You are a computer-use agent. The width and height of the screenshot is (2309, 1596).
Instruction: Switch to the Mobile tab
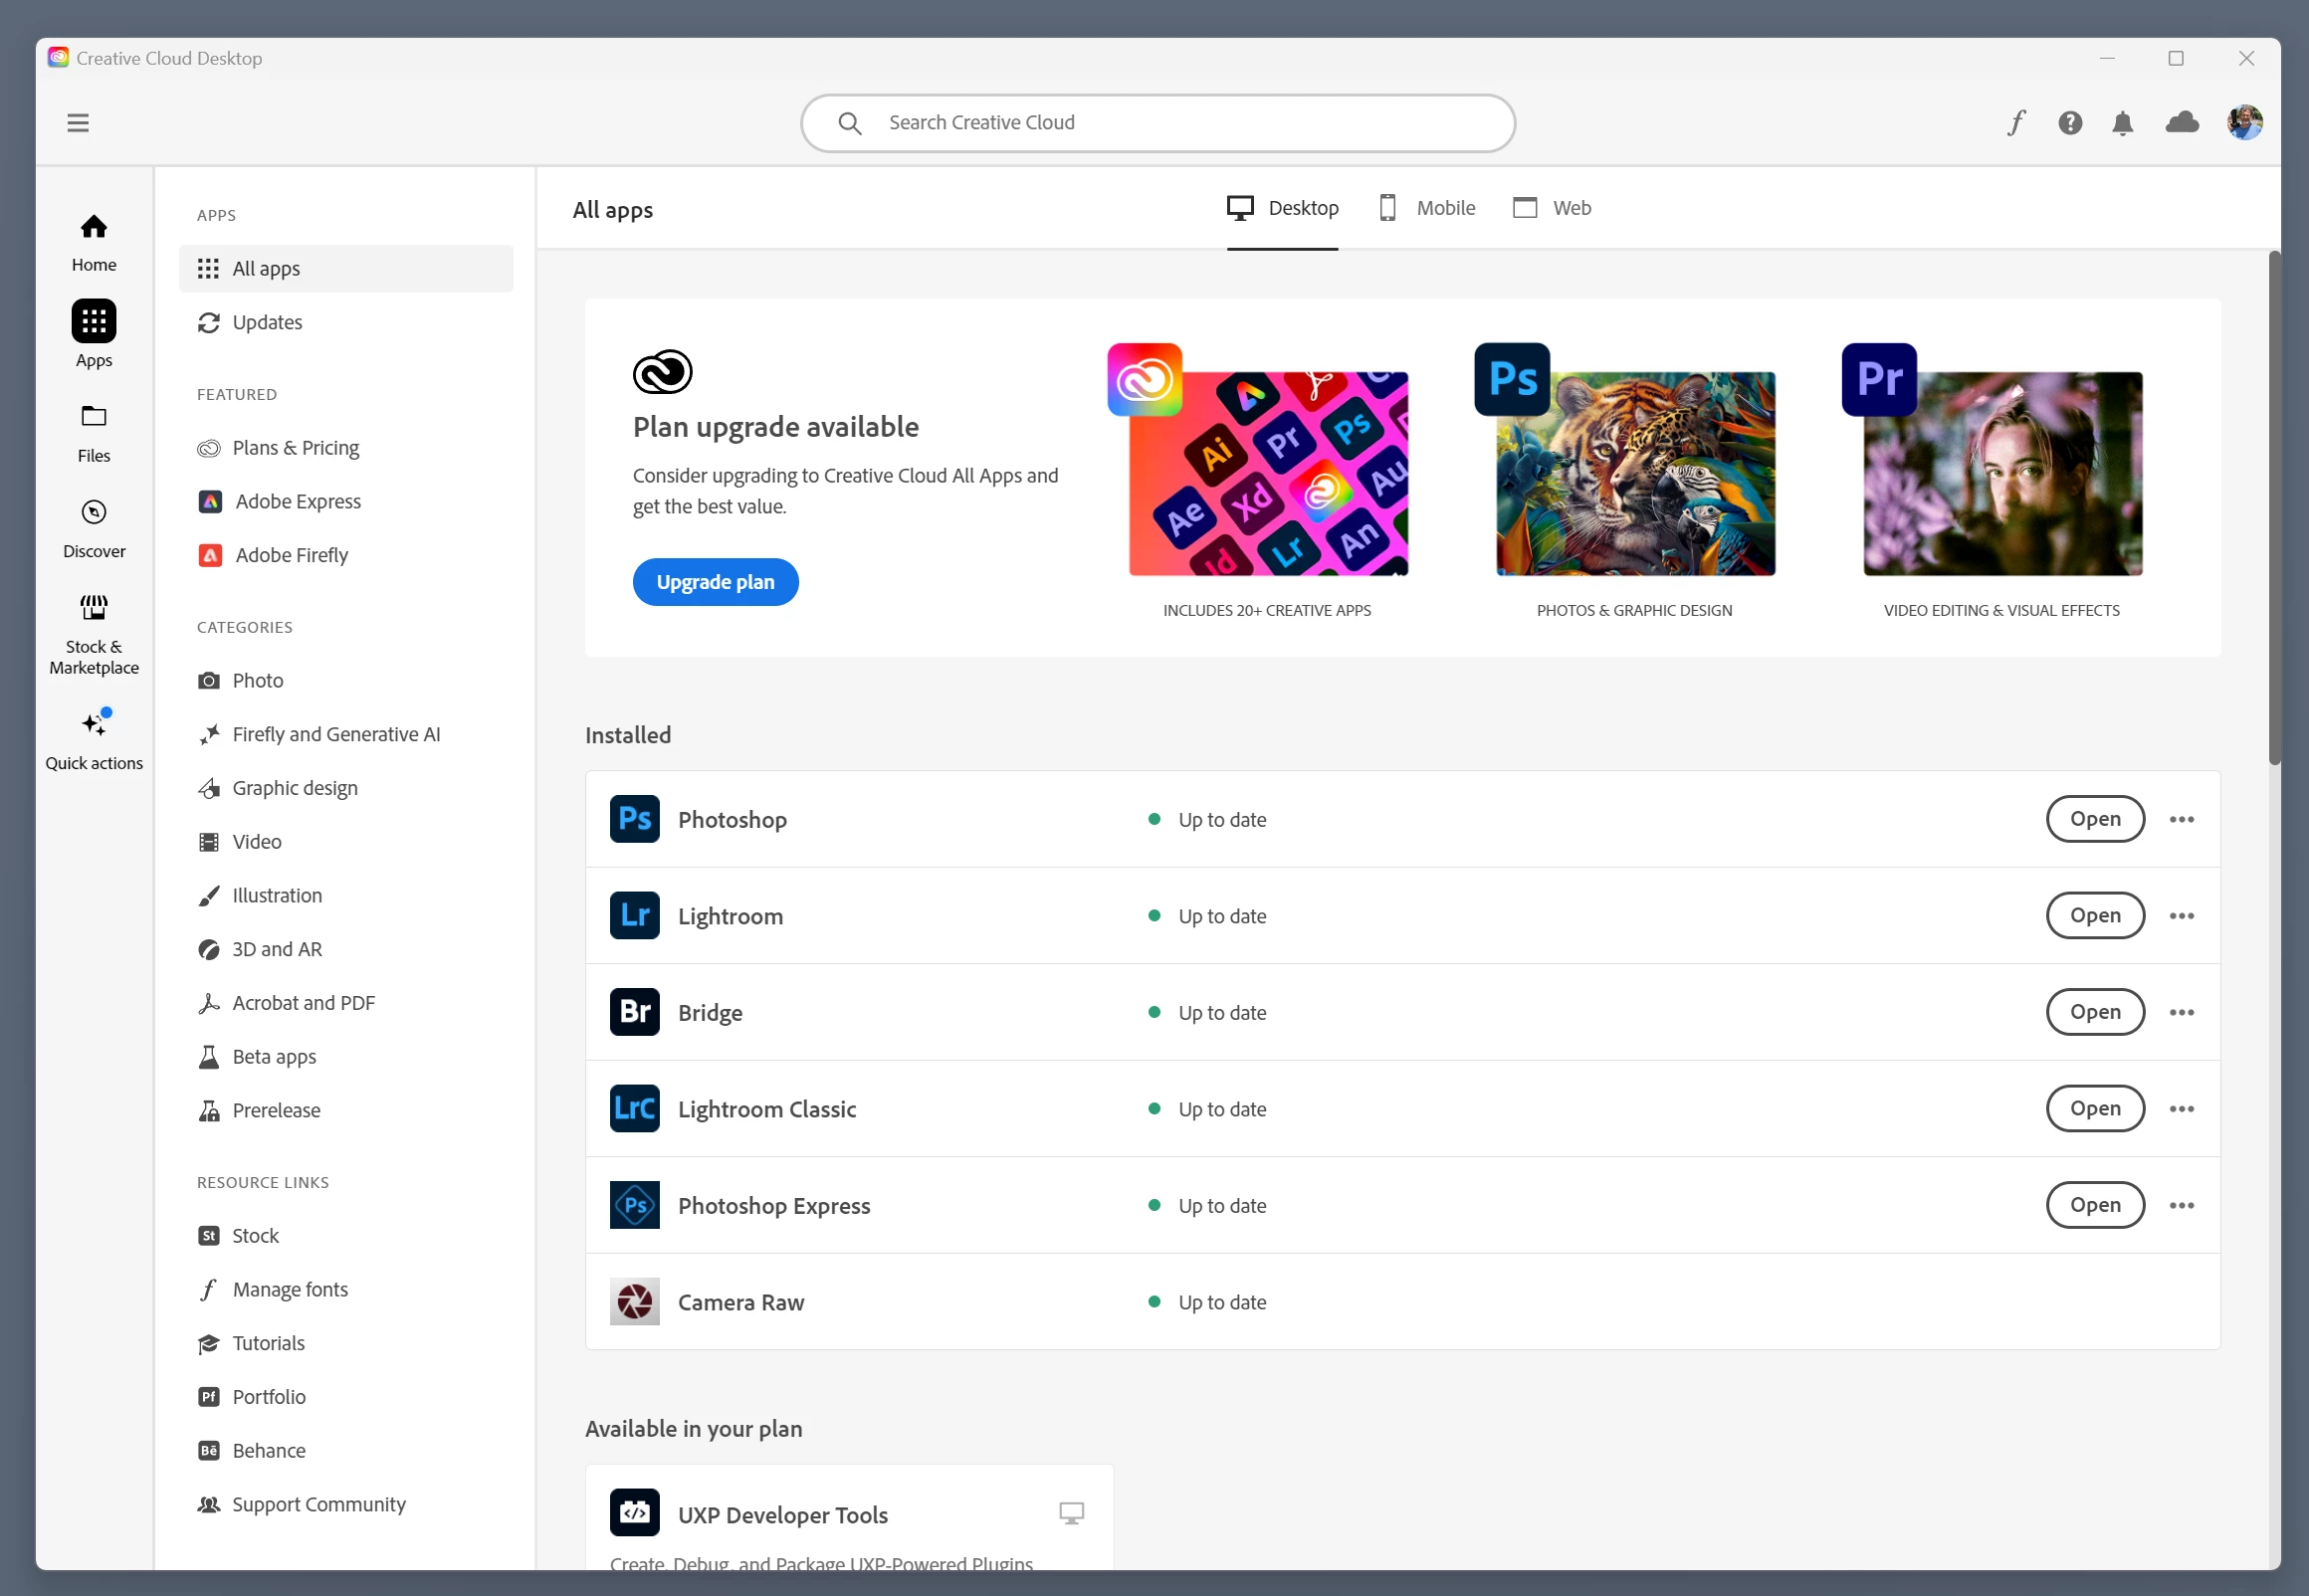[x=1427, y=208]
